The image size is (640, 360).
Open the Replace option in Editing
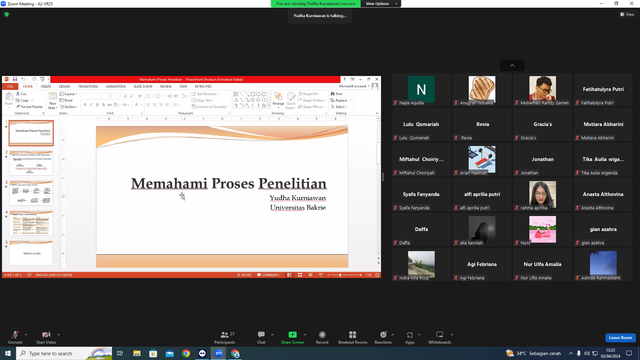340,100
